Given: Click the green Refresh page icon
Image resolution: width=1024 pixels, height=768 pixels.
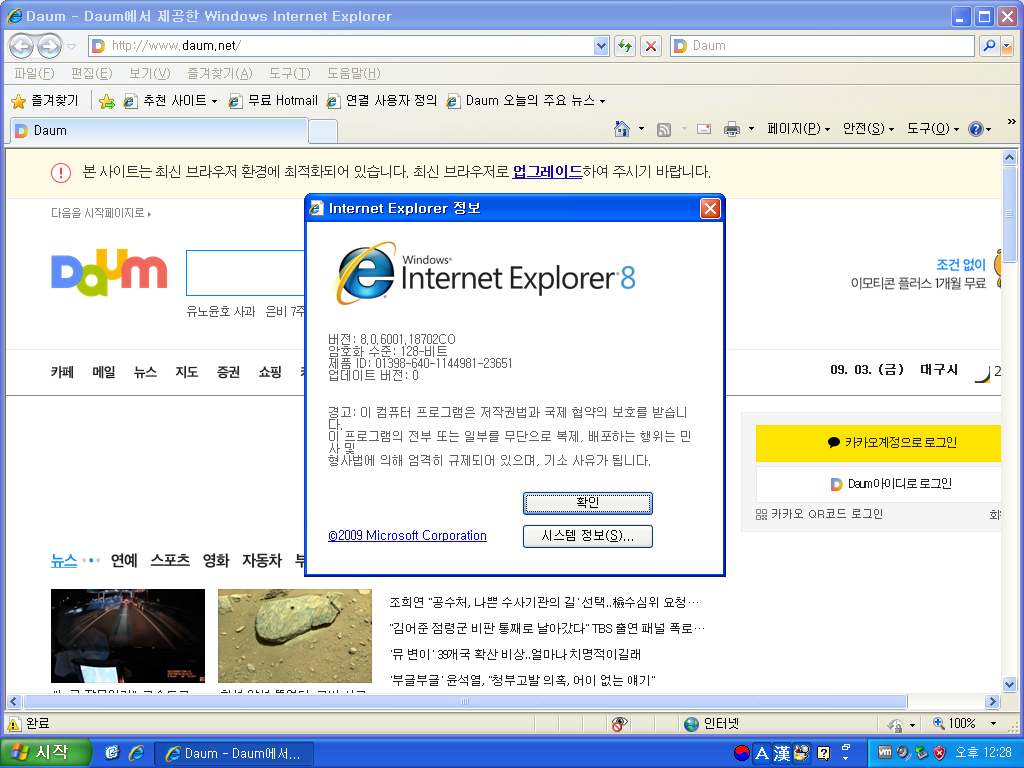Looking at the screenshot, I should pyautogui.click(x=625, y=46).
